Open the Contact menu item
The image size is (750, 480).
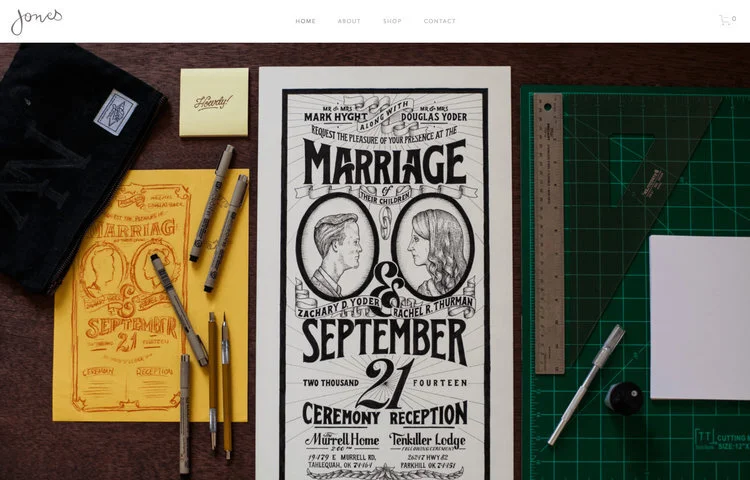440,21
